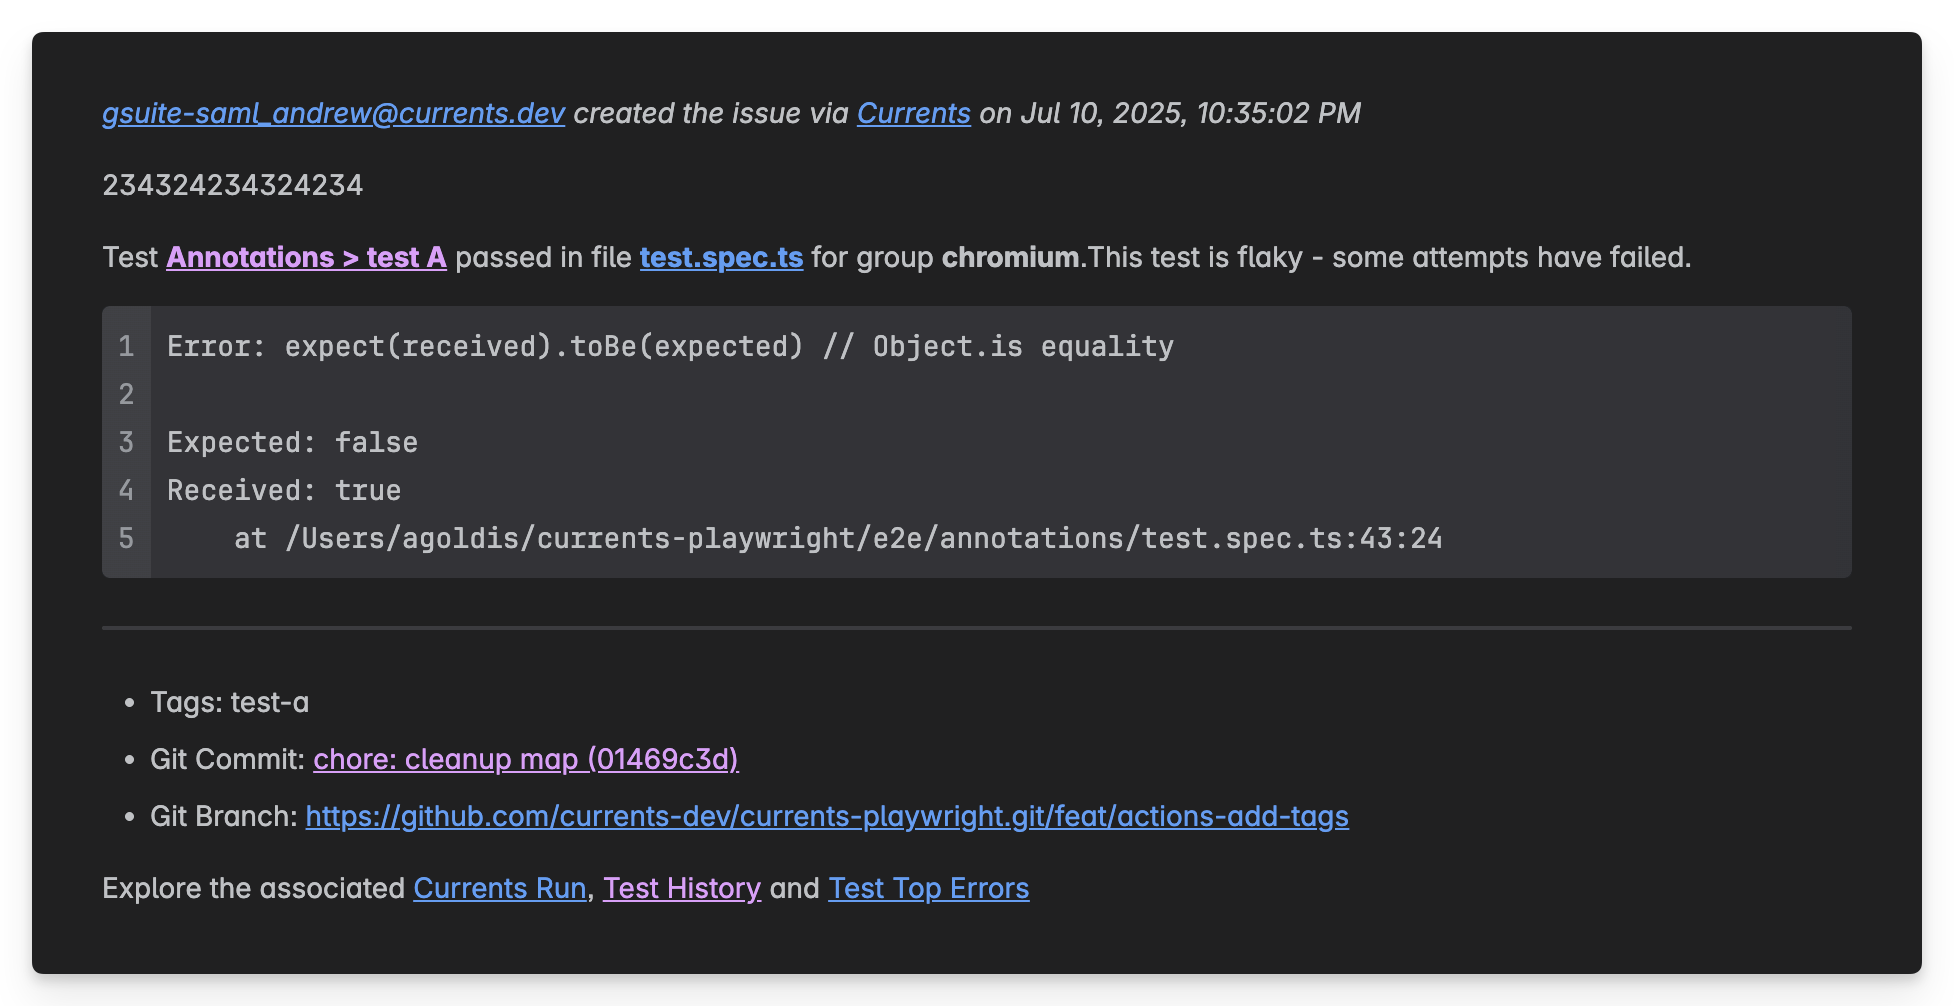Open the Currents Run link
The height and width of the screenshot is (1006, 1954).
[500, 888]
